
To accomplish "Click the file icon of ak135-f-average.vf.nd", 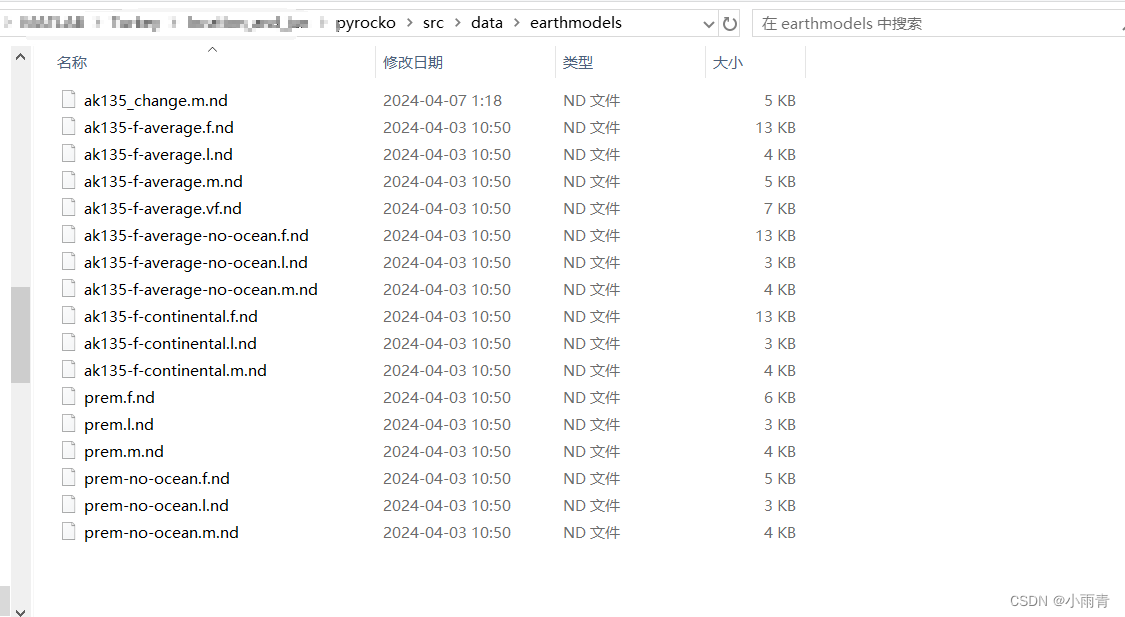I will 68,208.
